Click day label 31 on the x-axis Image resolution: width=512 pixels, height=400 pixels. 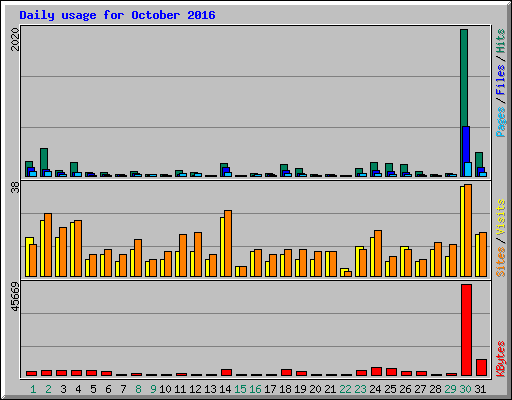pyautogui.click(x=480, y=389)
